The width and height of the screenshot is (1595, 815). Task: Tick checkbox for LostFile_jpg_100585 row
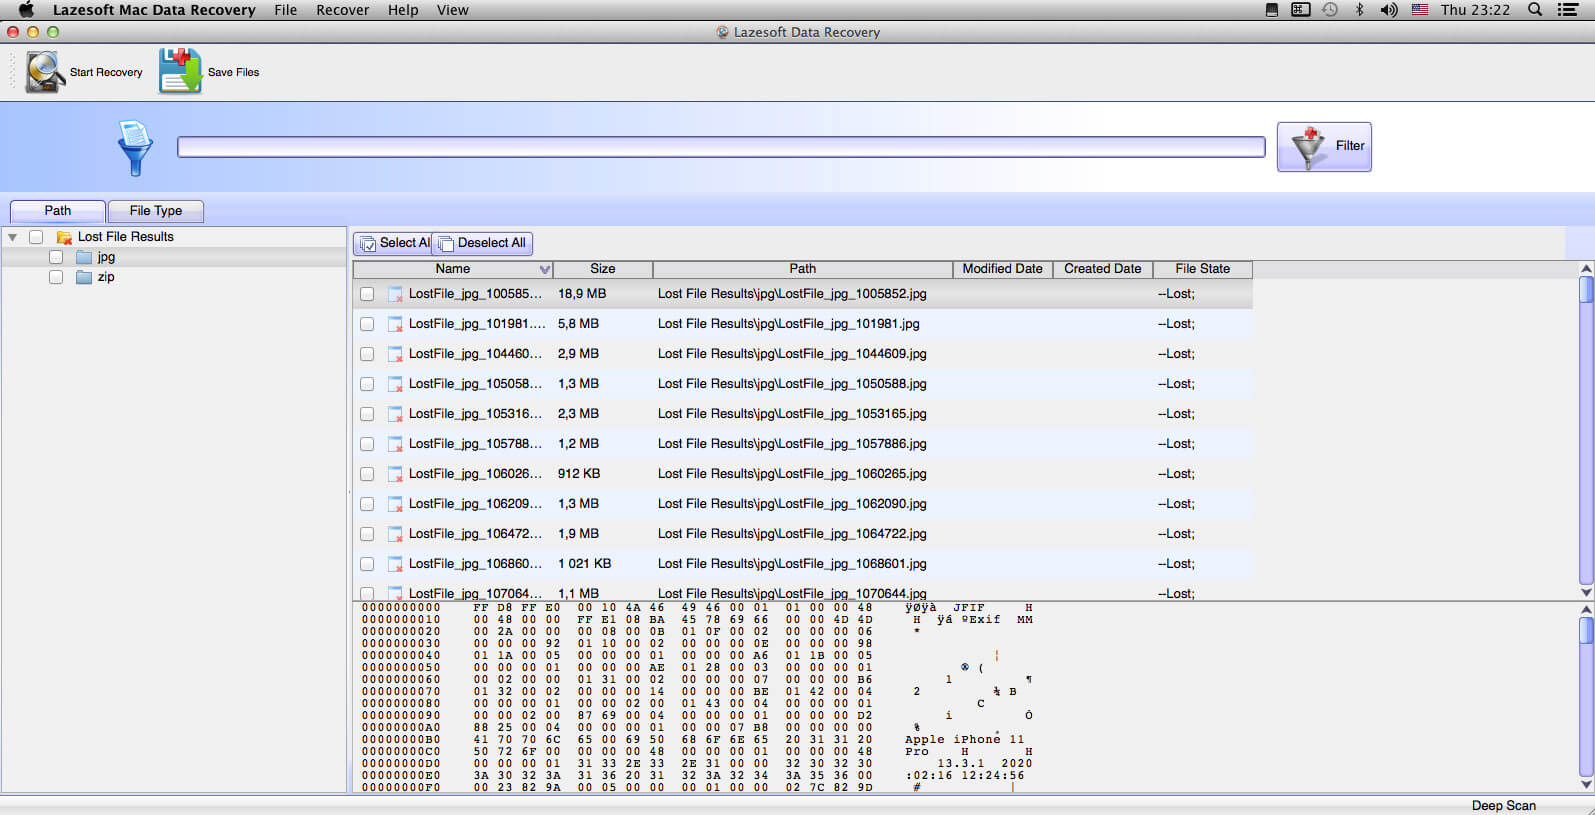click(367, 294)
